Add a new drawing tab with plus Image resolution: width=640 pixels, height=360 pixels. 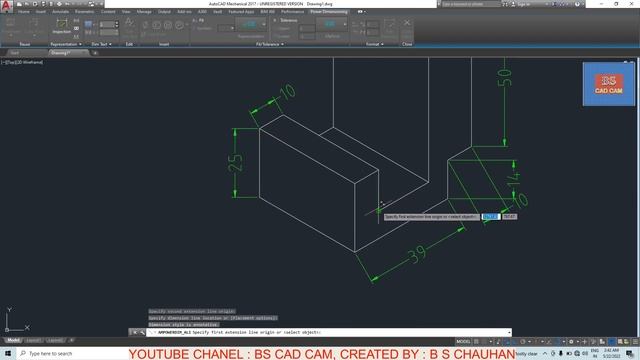95,53
